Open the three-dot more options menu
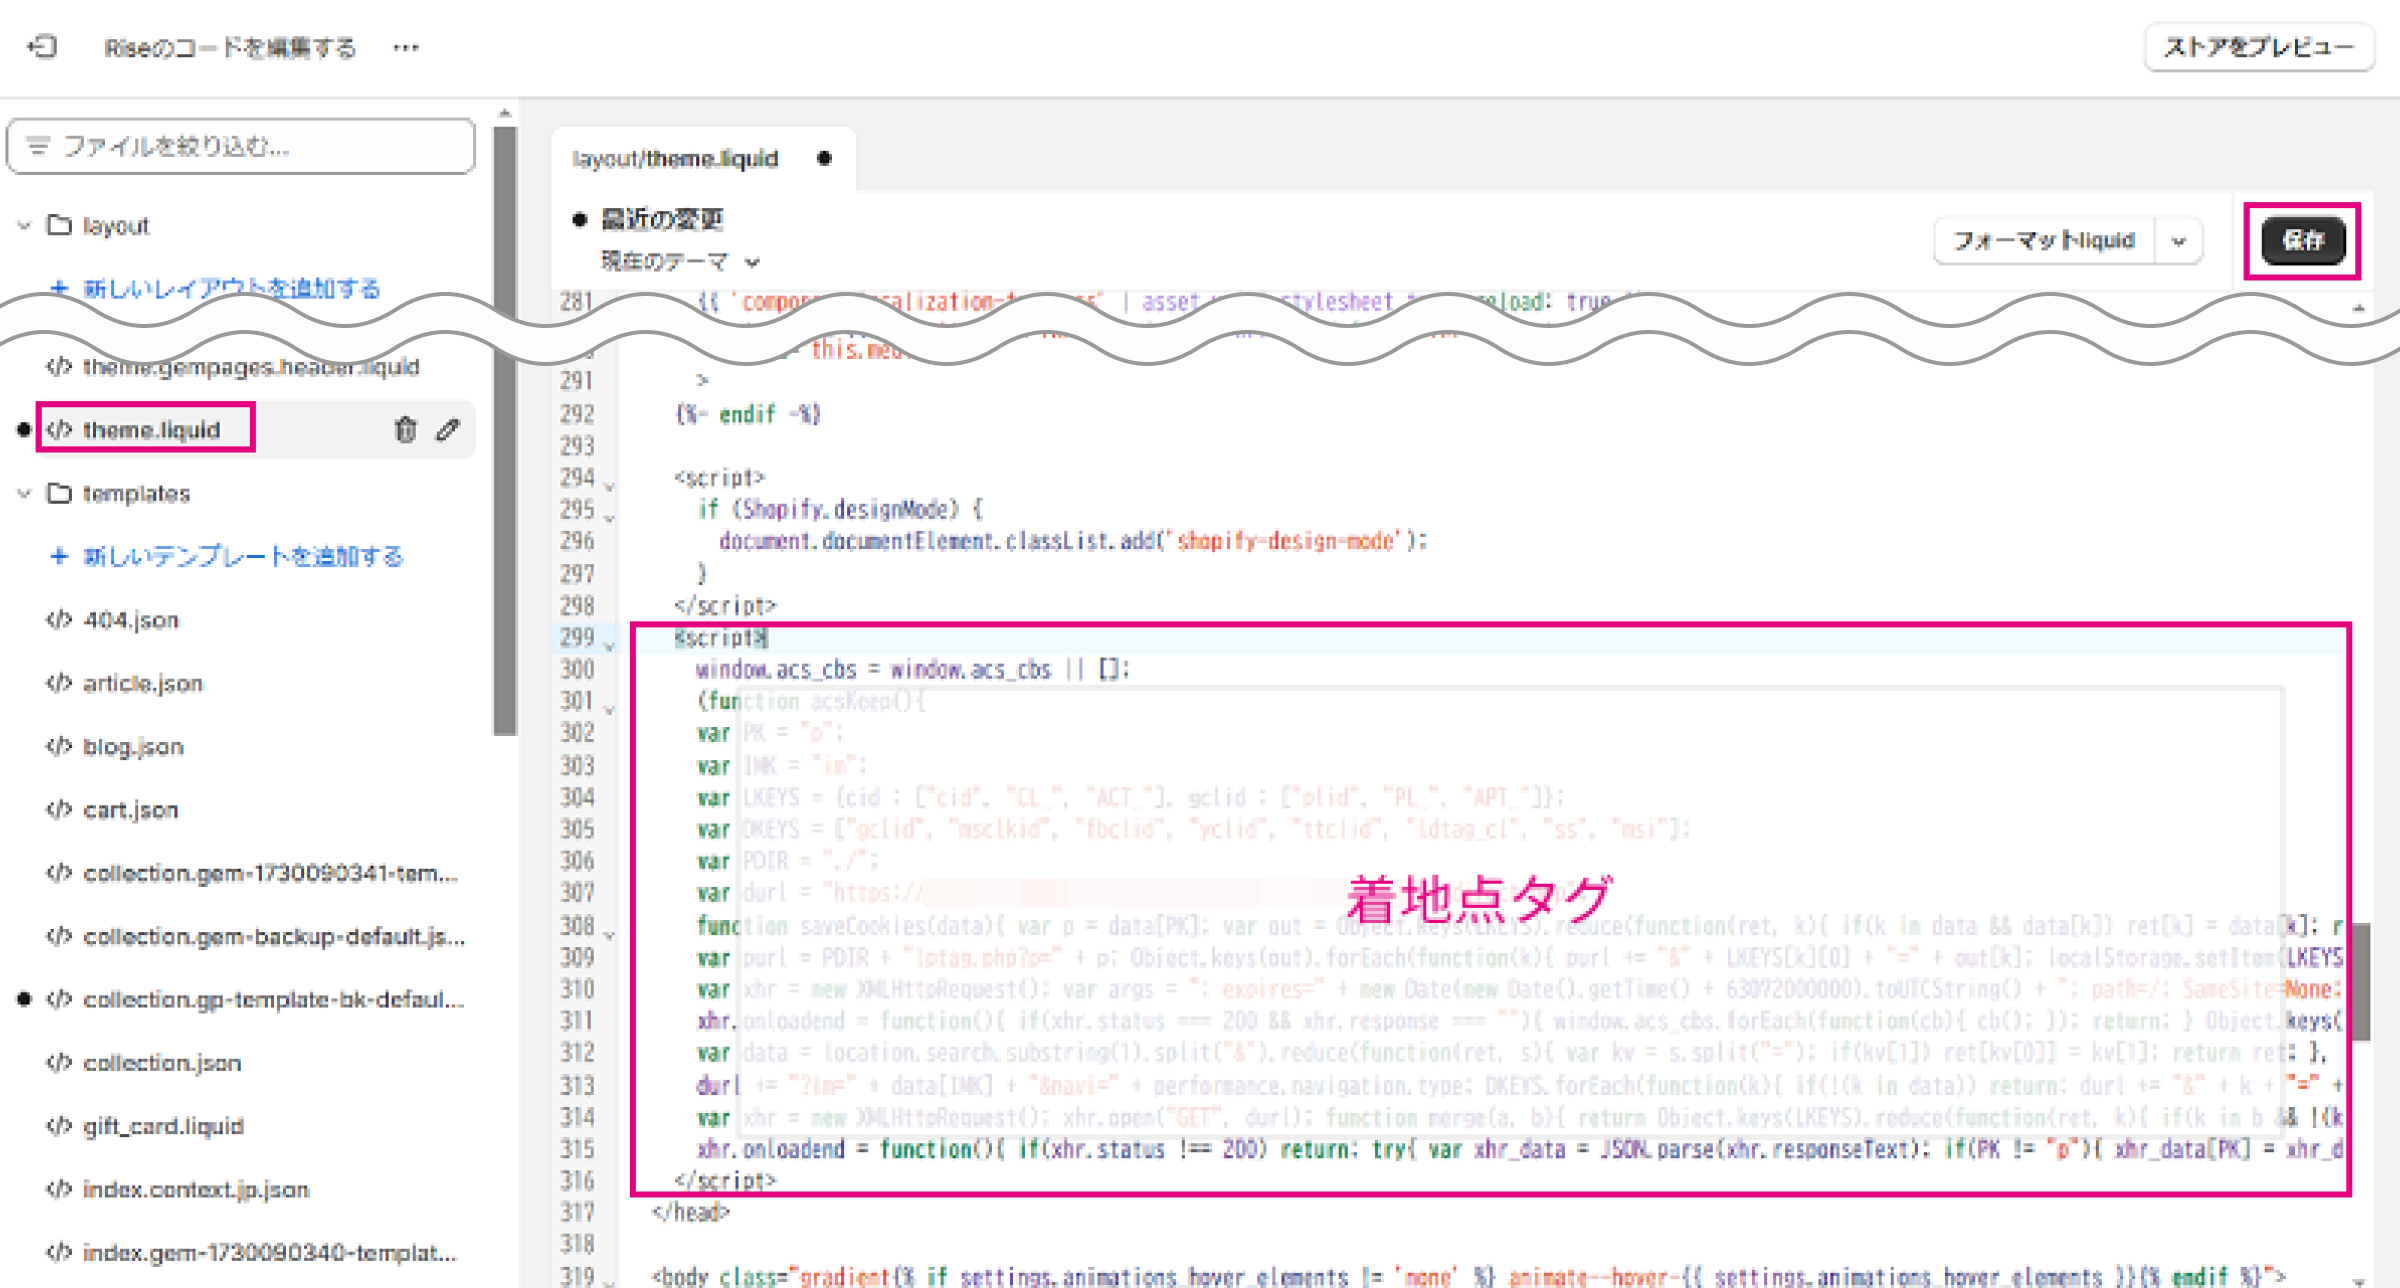 pyautogui.click(x=406, y=48)
